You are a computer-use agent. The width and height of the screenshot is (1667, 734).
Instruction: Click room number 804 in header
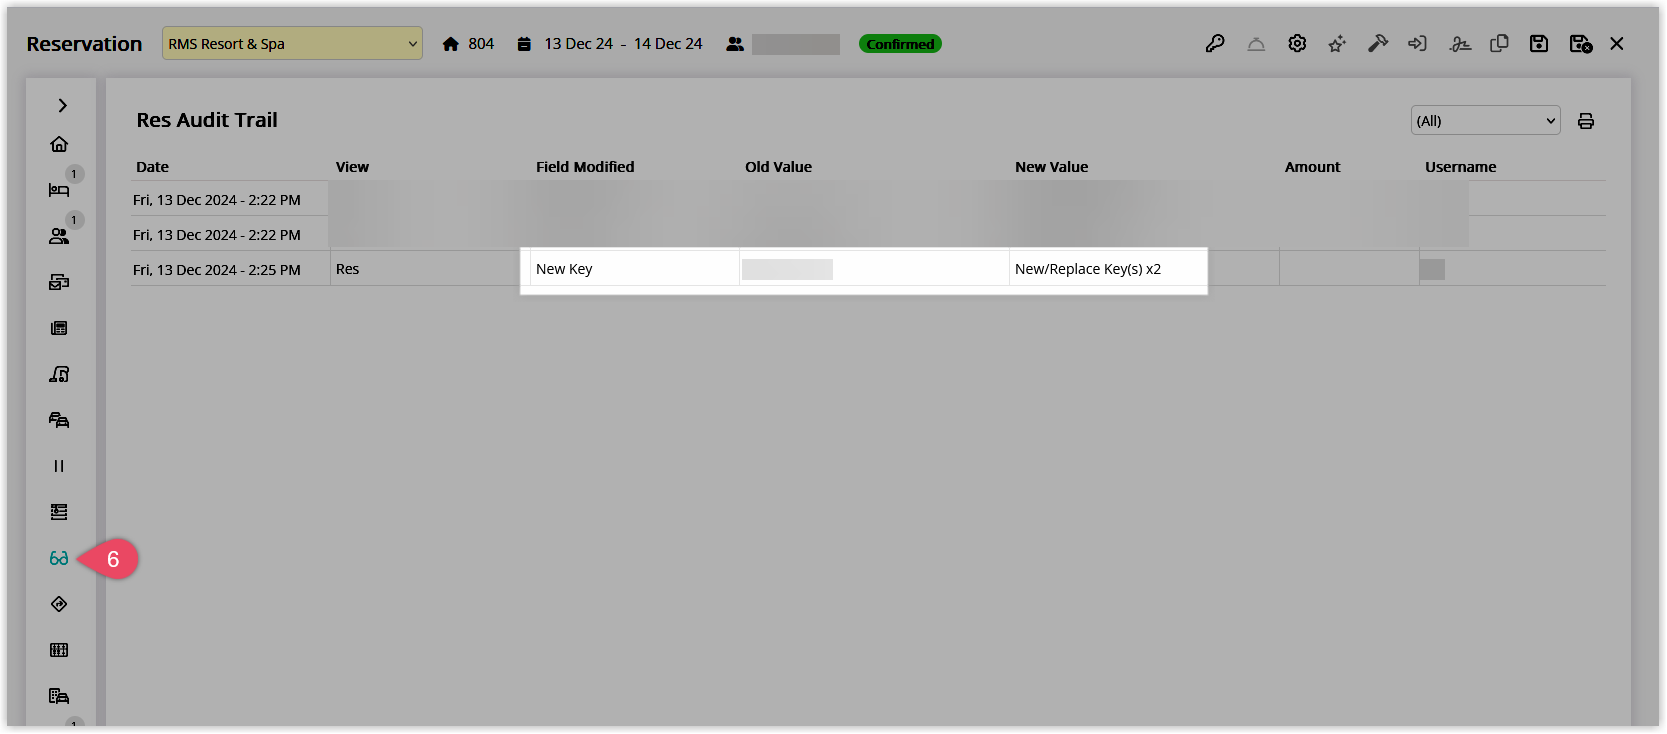pyautogui.click(x=481, y=44)
